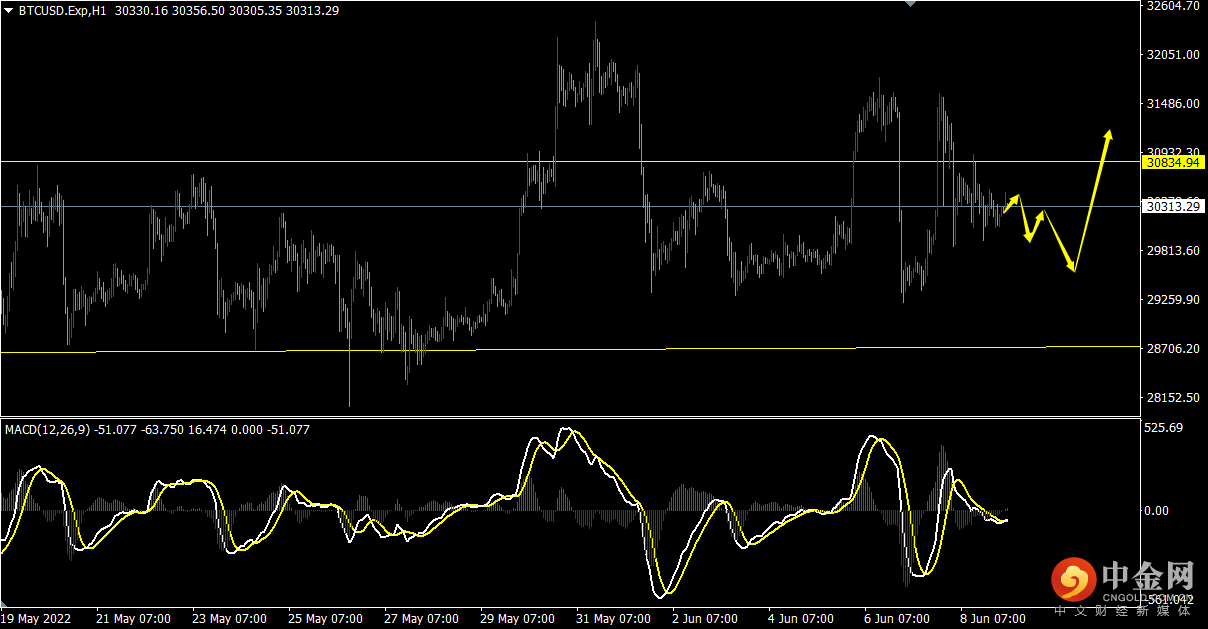Click the 23 May 07:00 time label

[229, 619]
